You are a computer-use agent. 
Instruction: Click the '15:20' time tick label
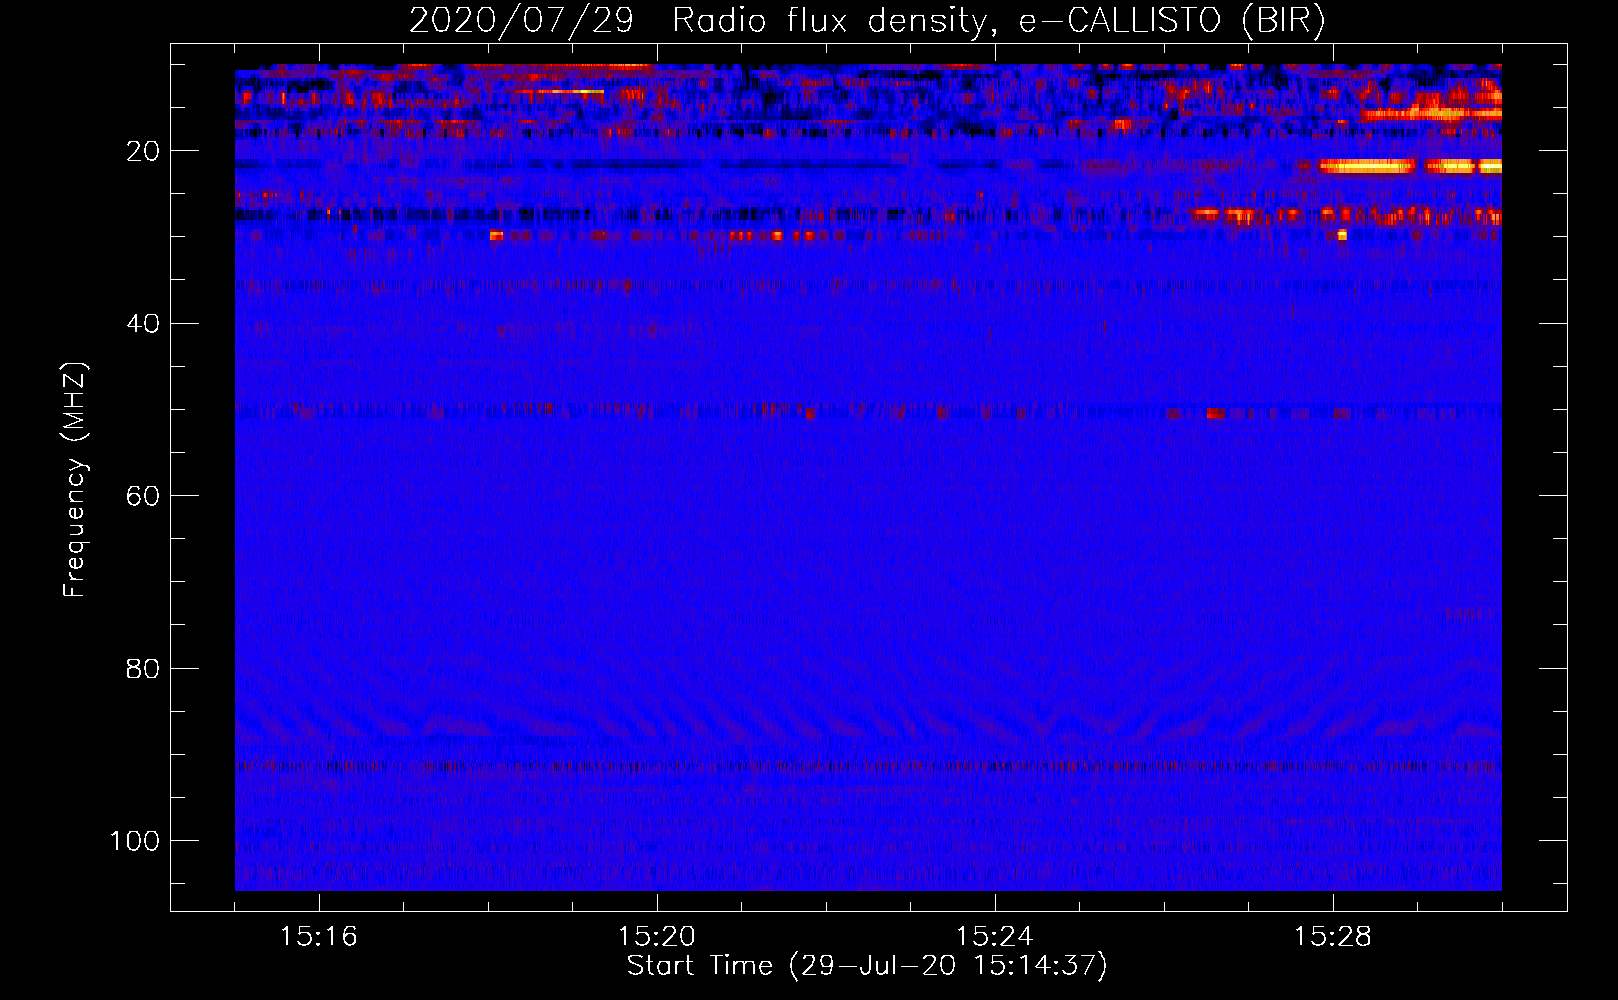point(657,937)
